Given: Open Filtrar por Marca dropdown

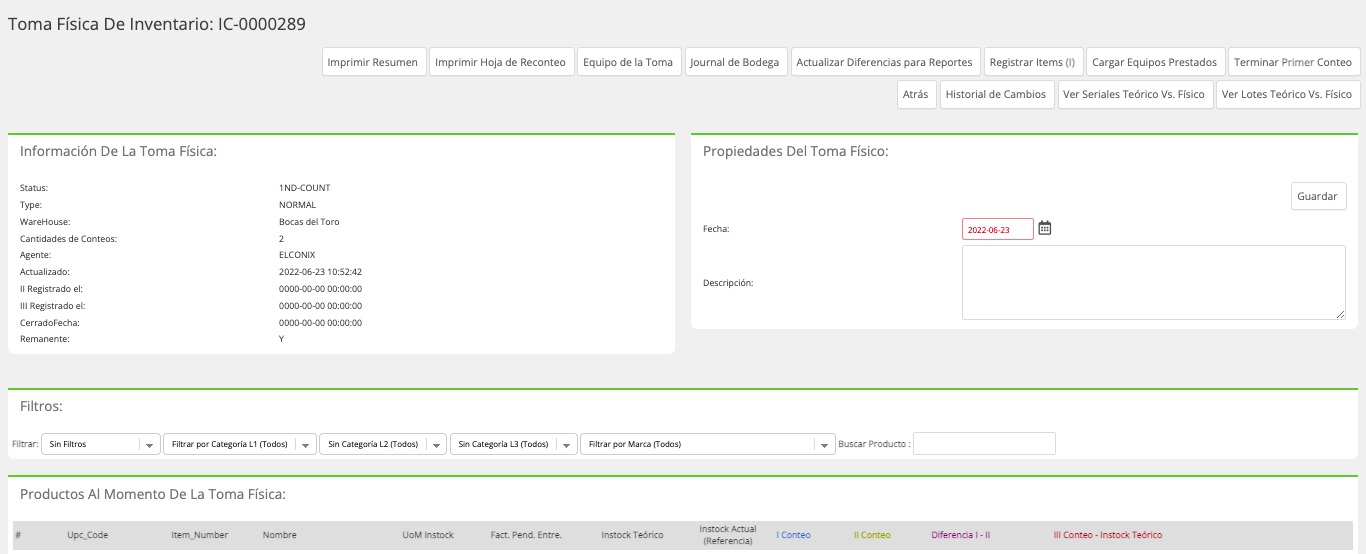Looking at the screenshot, I should click(708, 444).
